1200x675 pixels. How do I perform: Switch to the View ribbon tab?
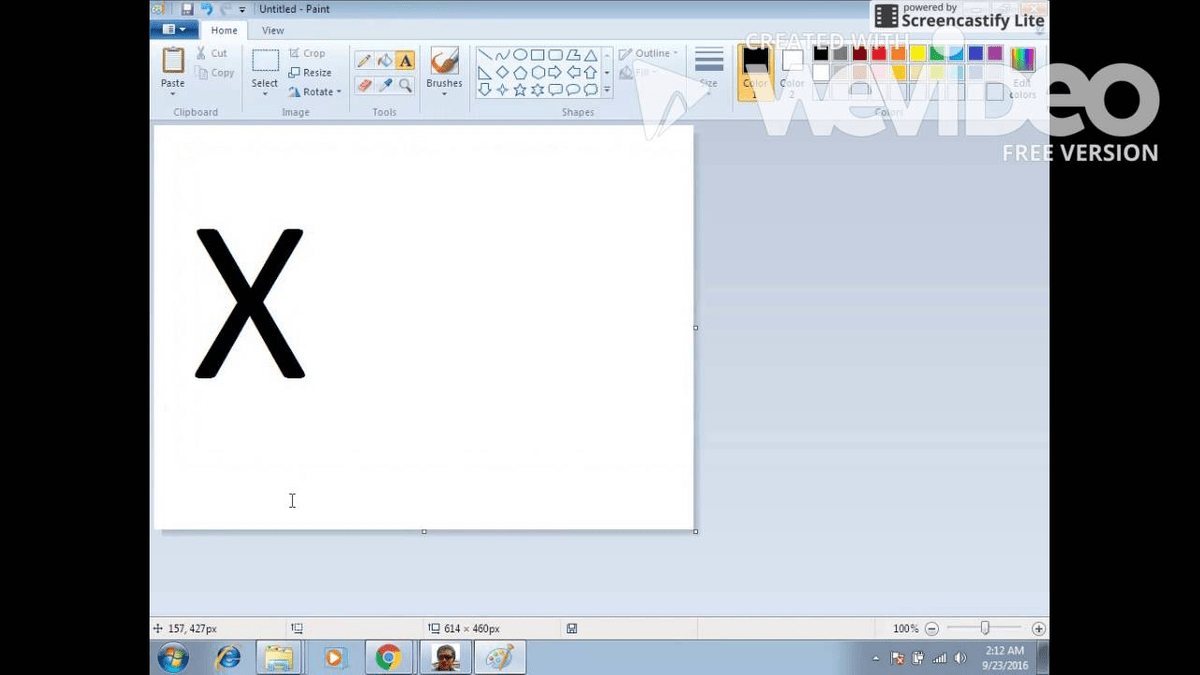tap(273, 30)
